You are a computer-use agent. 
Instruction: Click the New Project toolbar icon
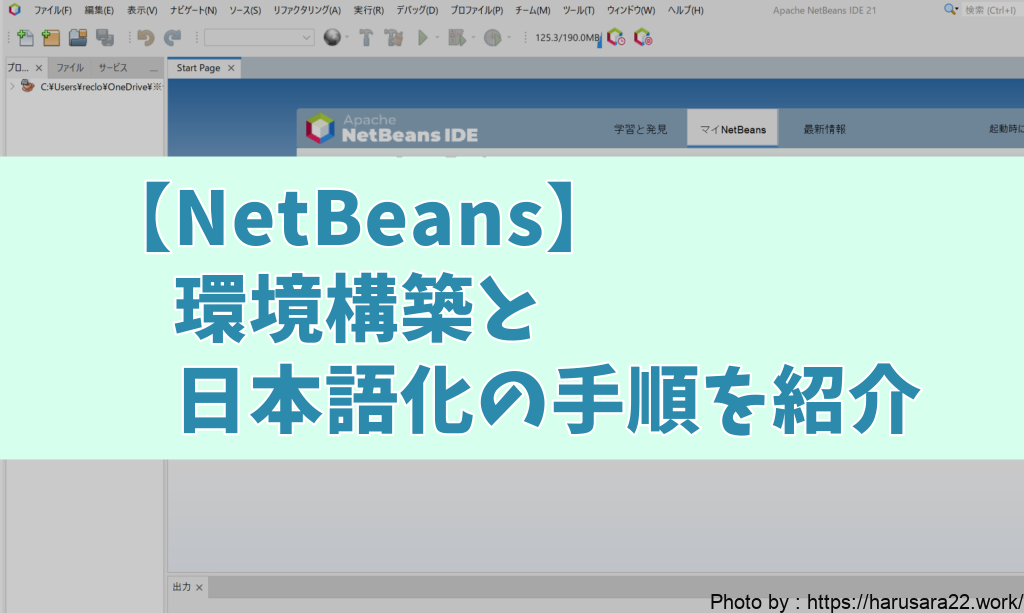point(51,38)
